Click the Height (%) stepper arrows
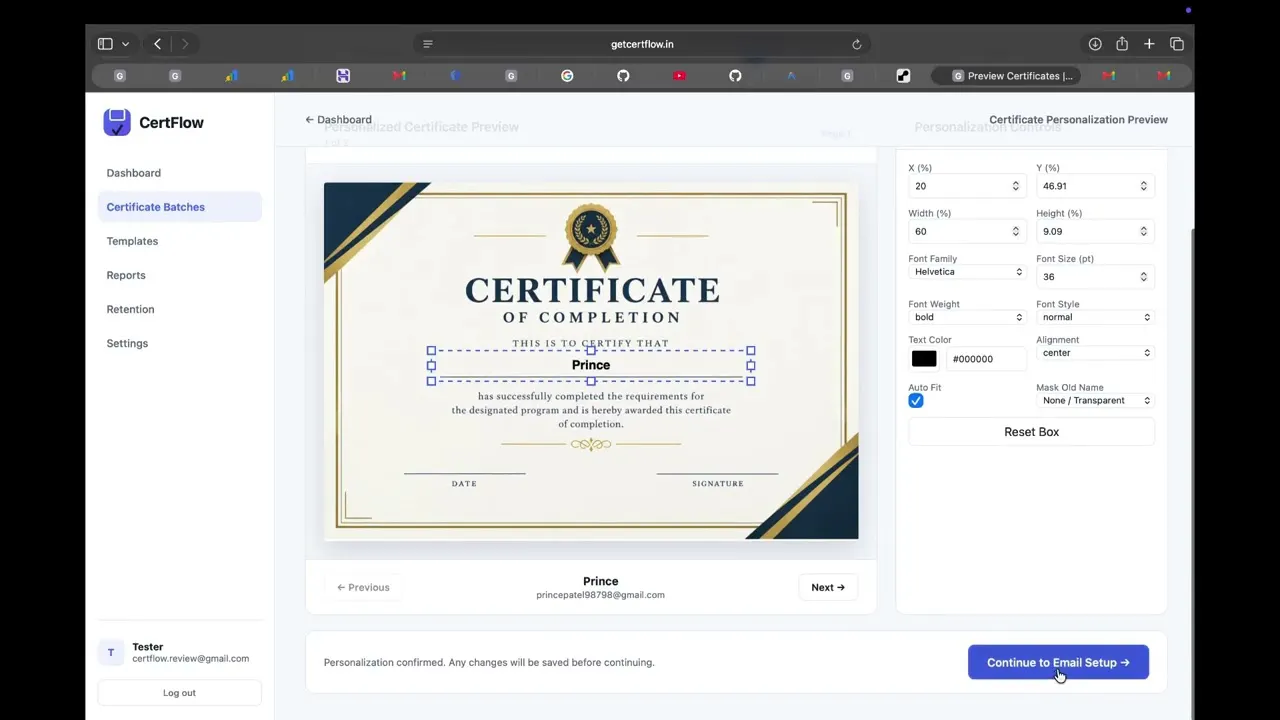This screenshot has width=1280, height=720. tap(1143, 231)
